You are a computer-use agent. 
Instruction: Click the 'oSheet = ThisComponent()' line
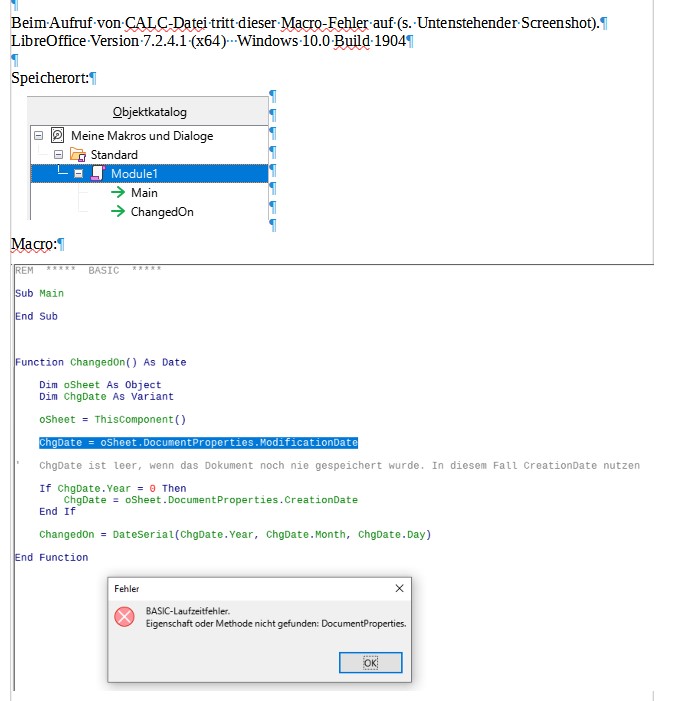coord(112,419)
